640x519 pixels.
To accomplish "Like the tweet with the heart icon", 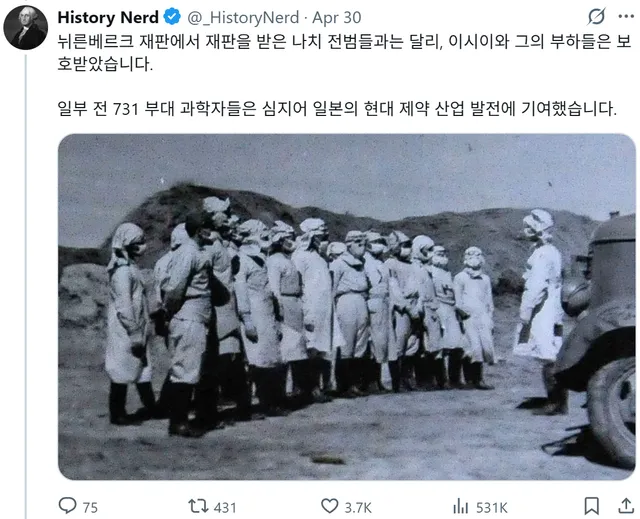I will 329,506.
